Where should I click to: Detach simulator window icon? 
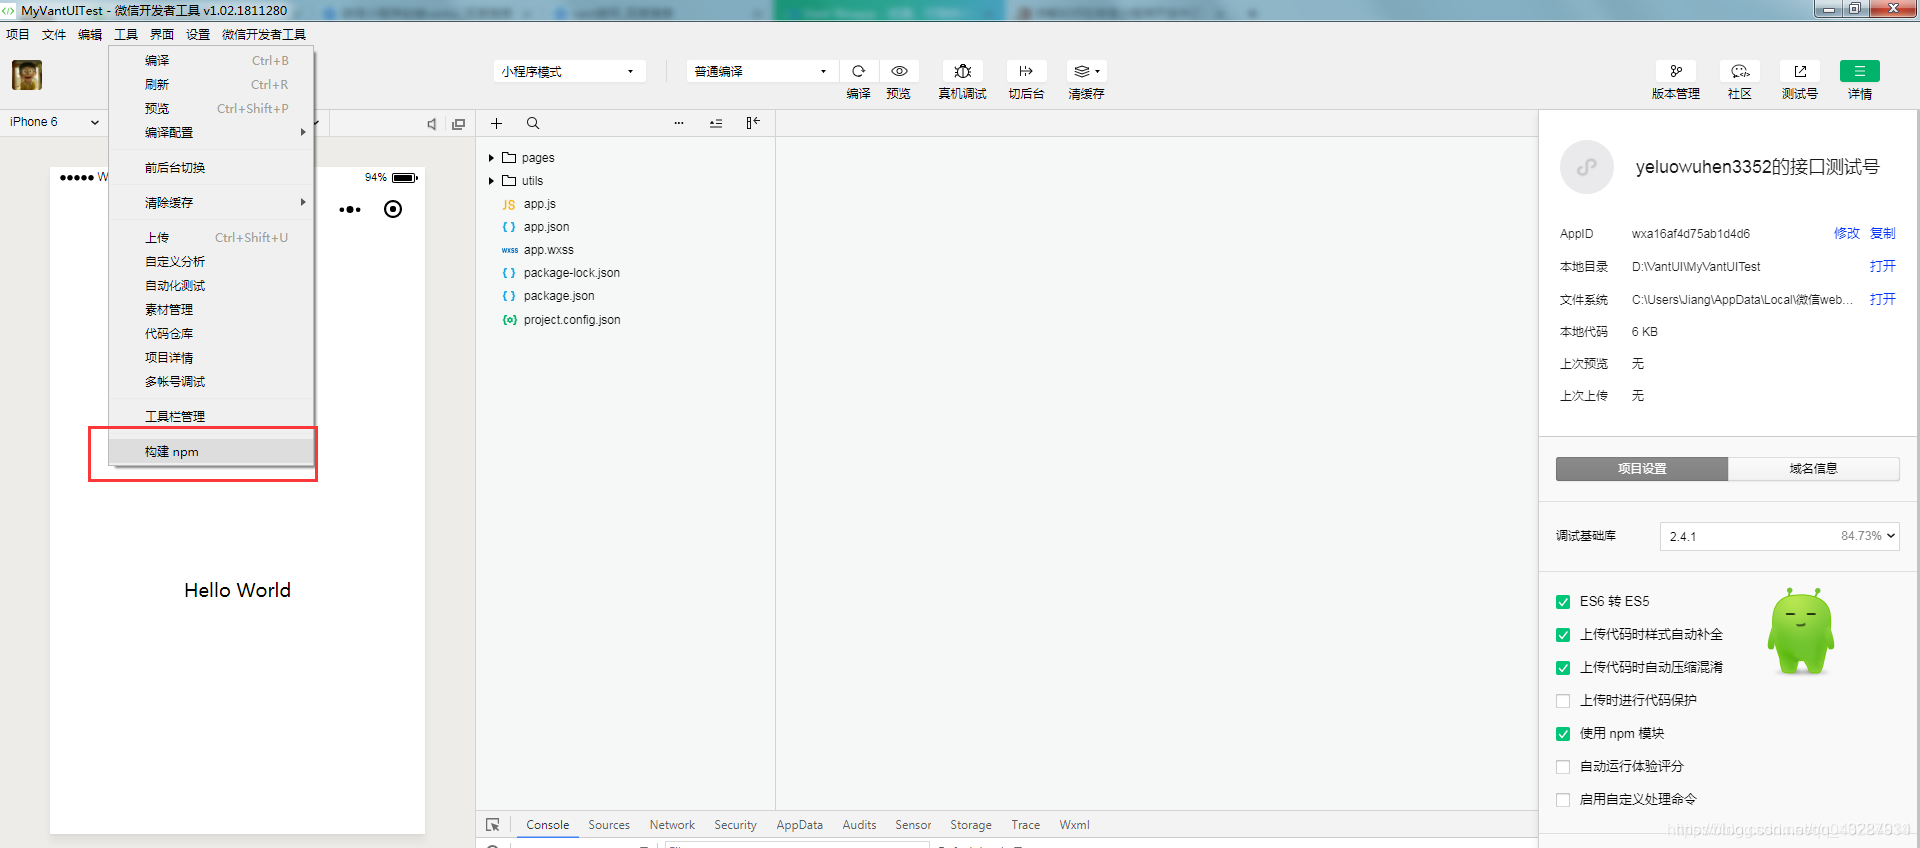[459, 124]
